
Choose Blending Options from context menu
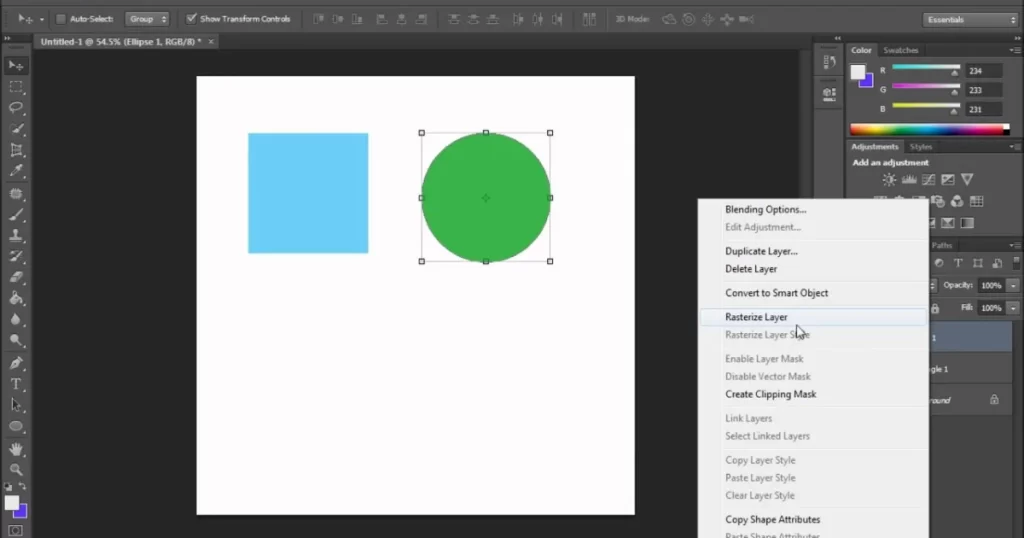[765, 210]
